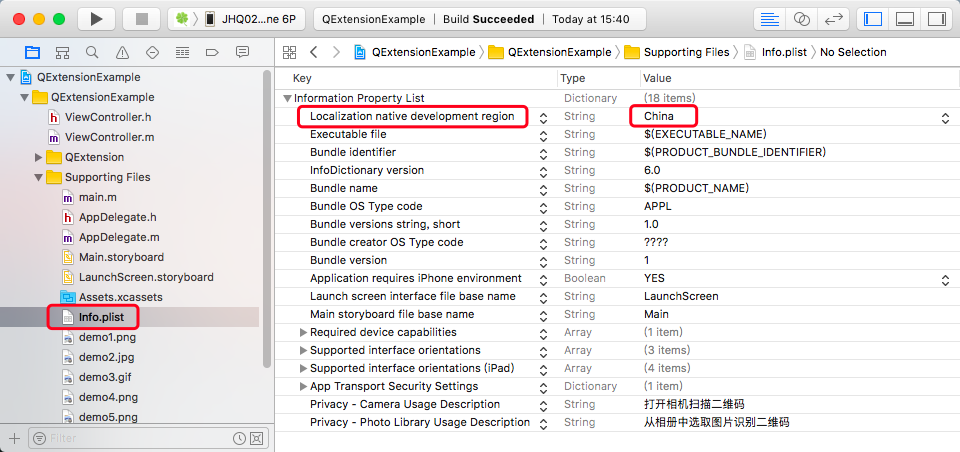Click Info.plist in the jump bar
960x452 pixels.
click(776, 52)
